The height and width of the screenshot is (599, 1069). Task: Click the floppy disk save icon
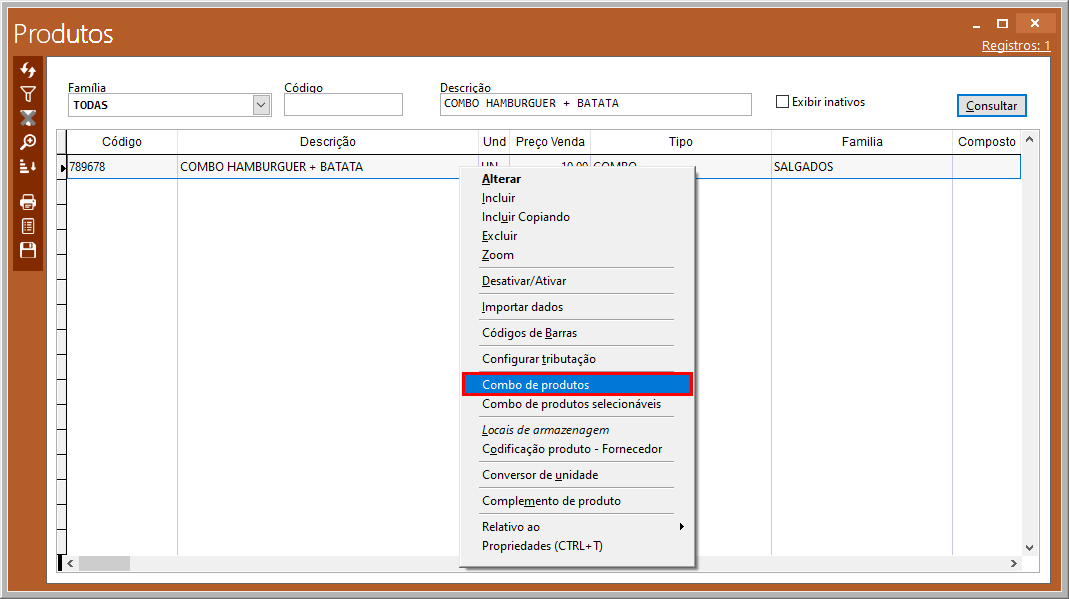click(28, 250)
